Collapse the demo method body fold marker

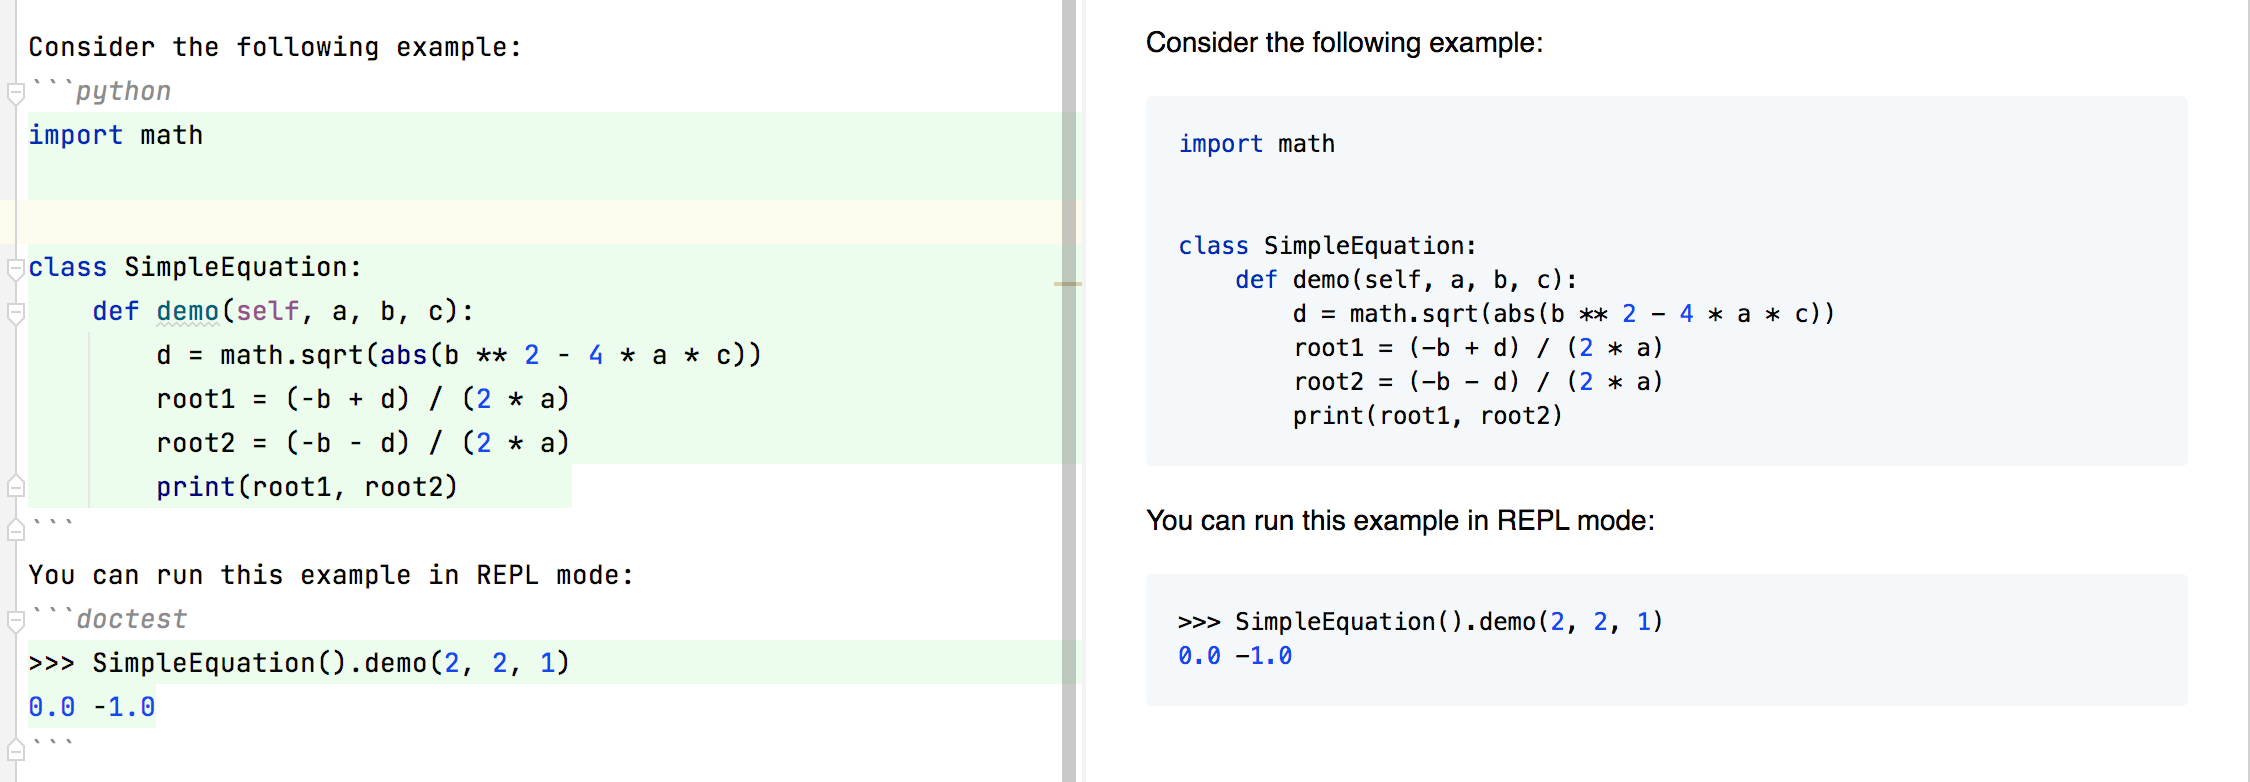pos(14,311)
